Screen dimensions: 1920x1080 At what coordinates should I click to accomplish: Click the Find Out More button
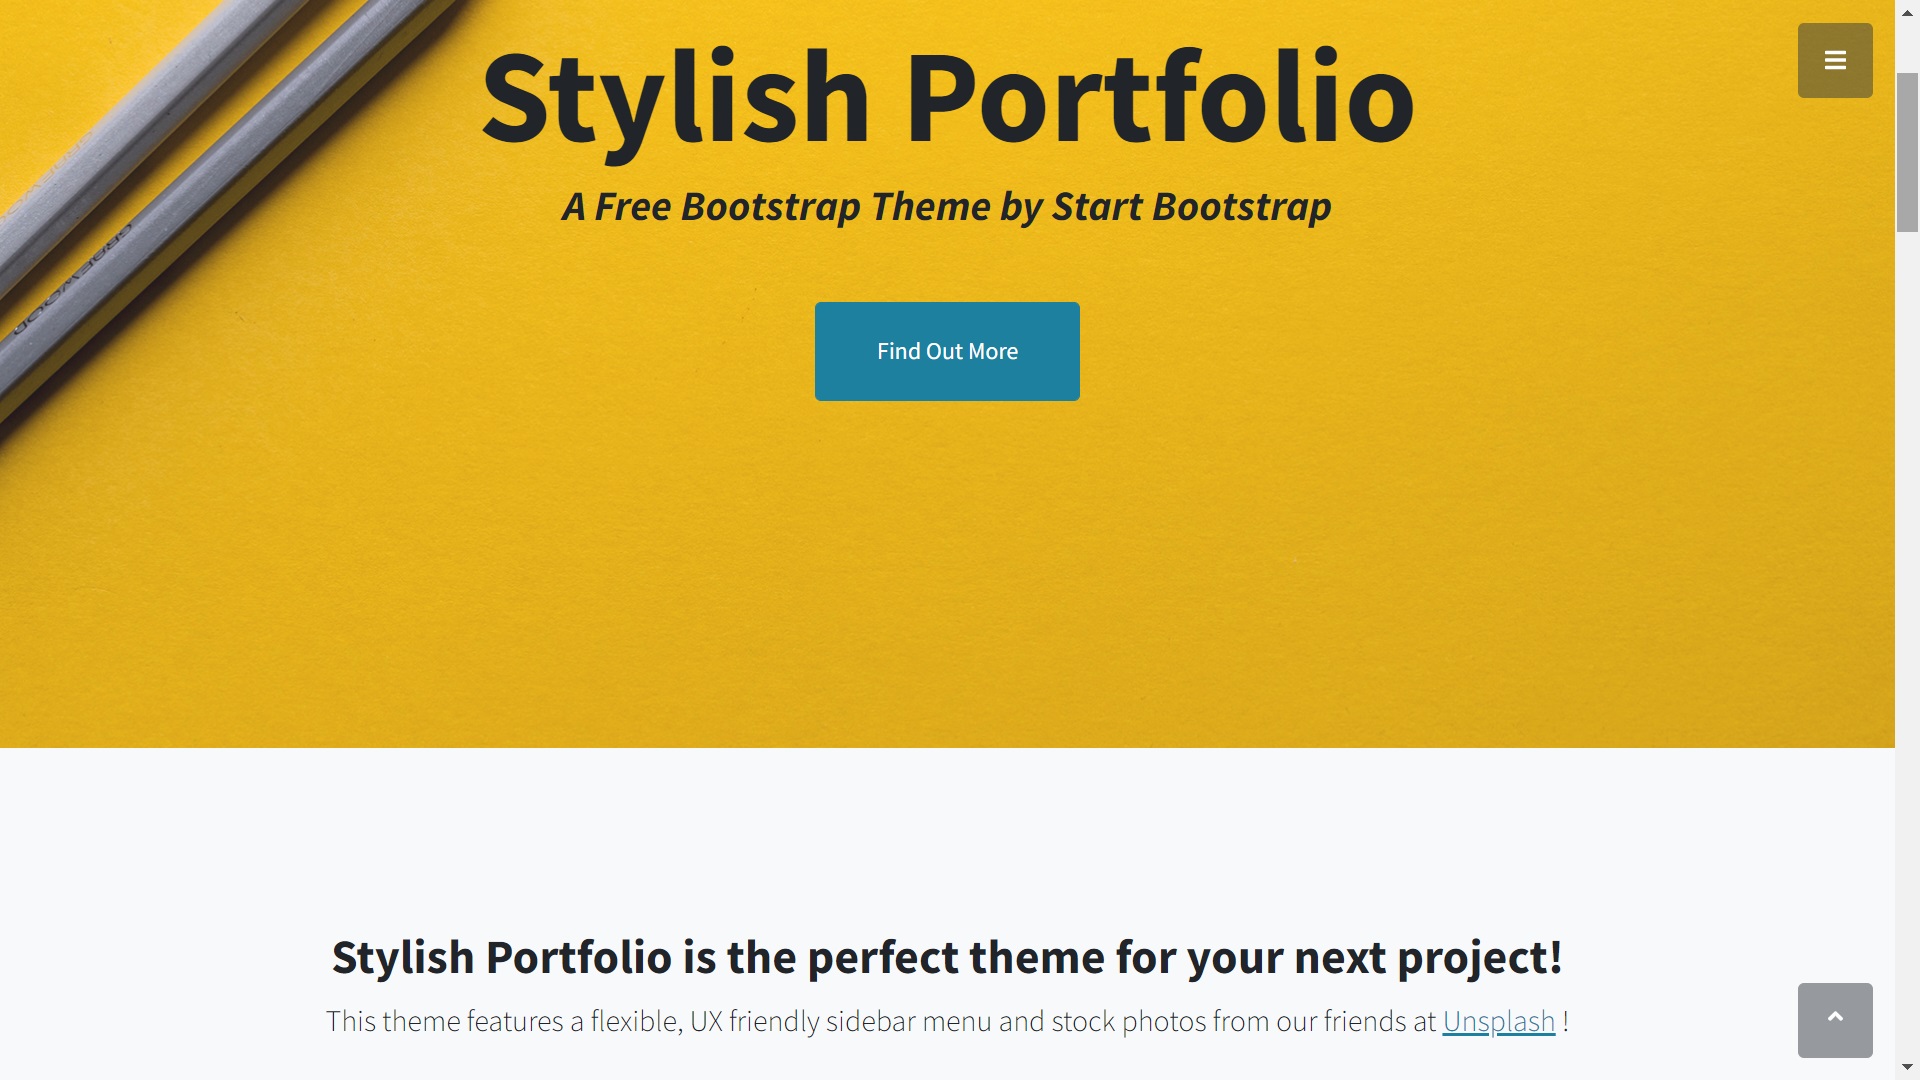point(947,351)
